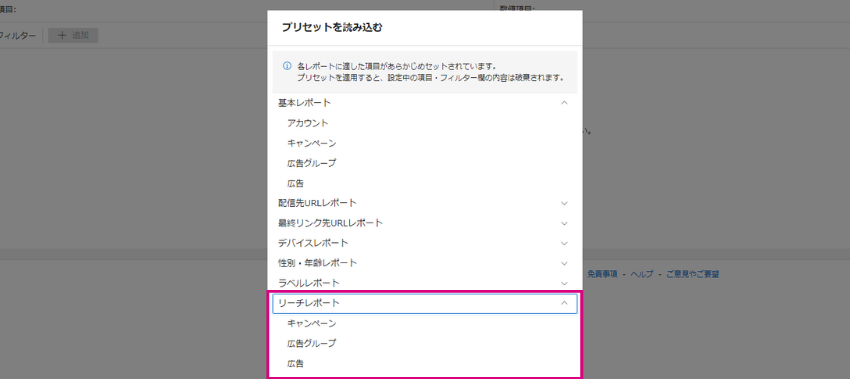
Task: Click the 配信先URLレポート heading label
Action: 317,203
